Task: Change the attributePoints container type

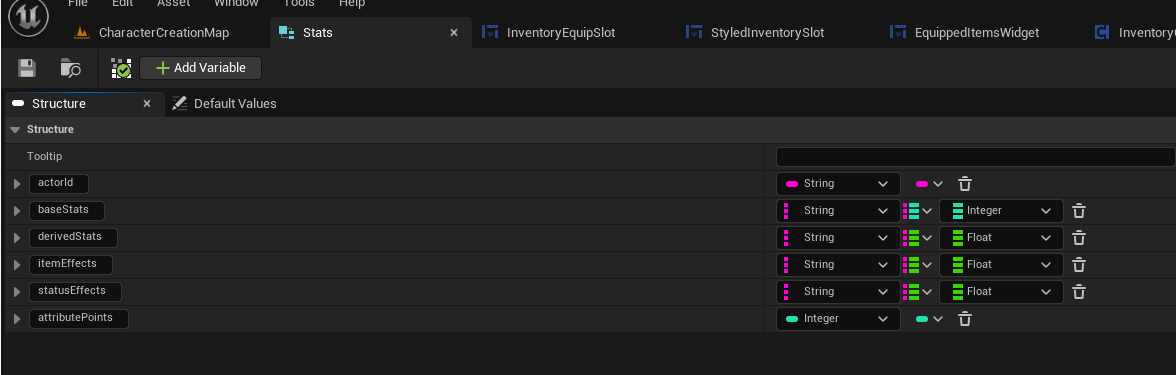Action: (x=929, y=319)
